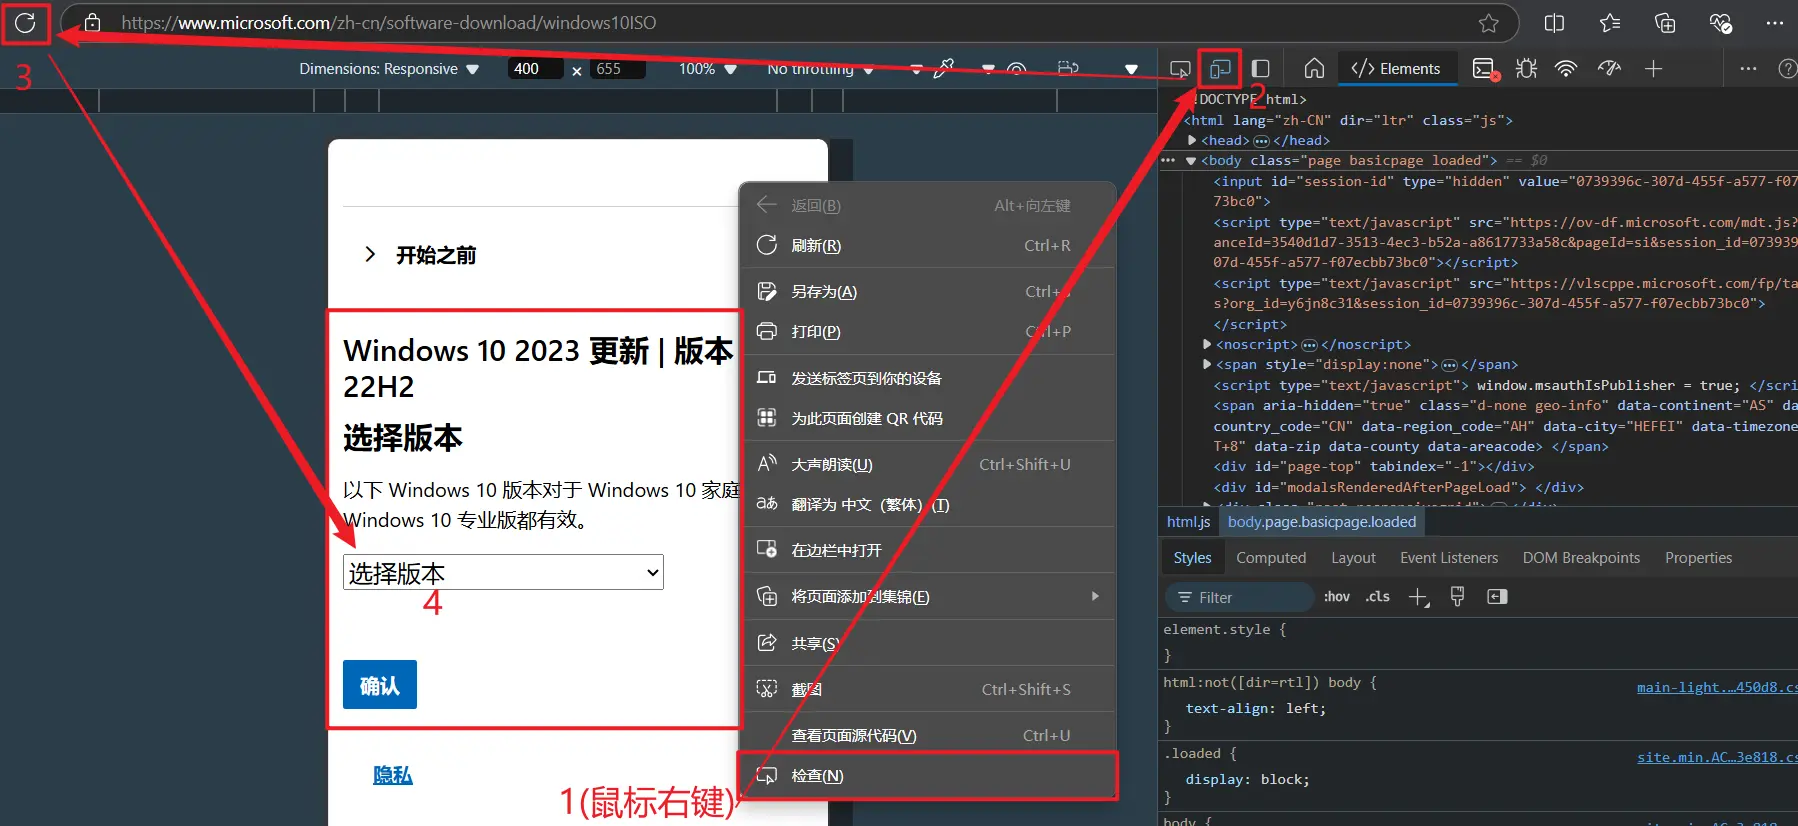1798x826 pixels.
Task: Expand the <noscript> node triangle
Action: click(x=1207, y=344)
